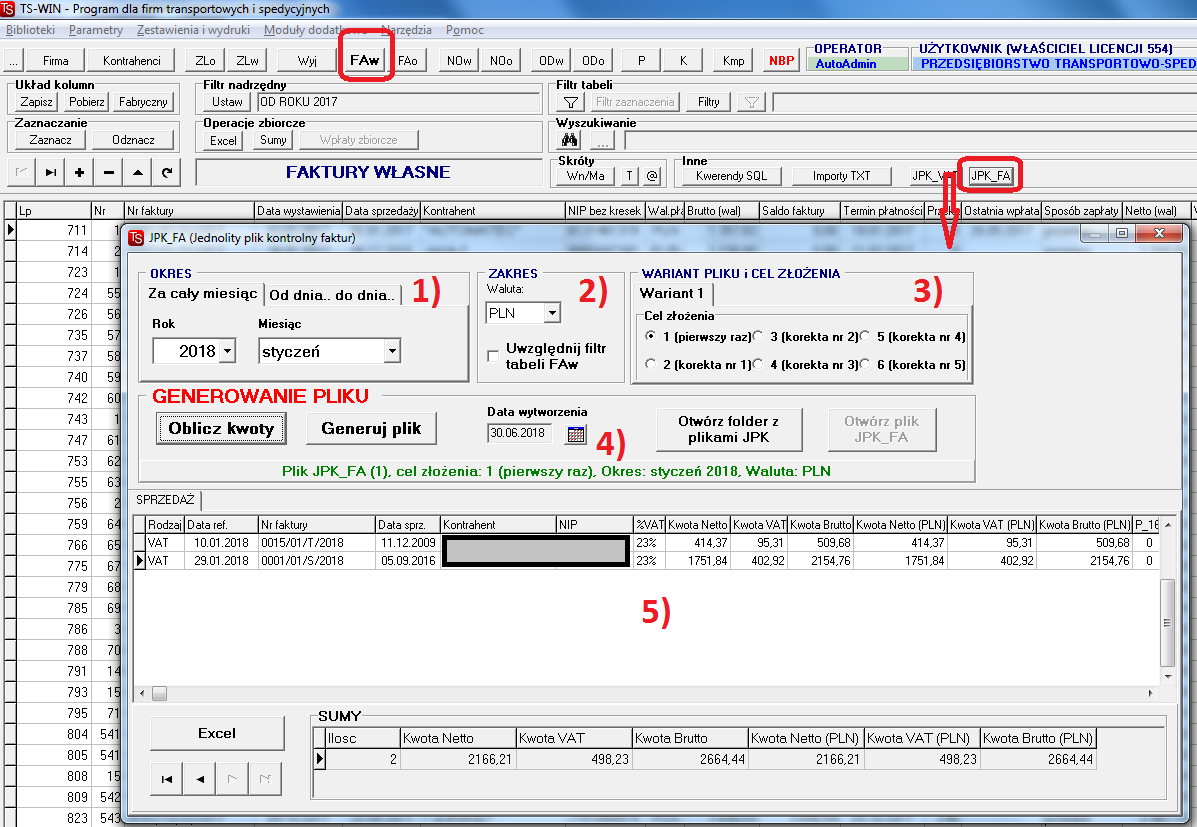
Task: Select 4 (korekta nr 3) radio
Action: [x=757, y=364]
